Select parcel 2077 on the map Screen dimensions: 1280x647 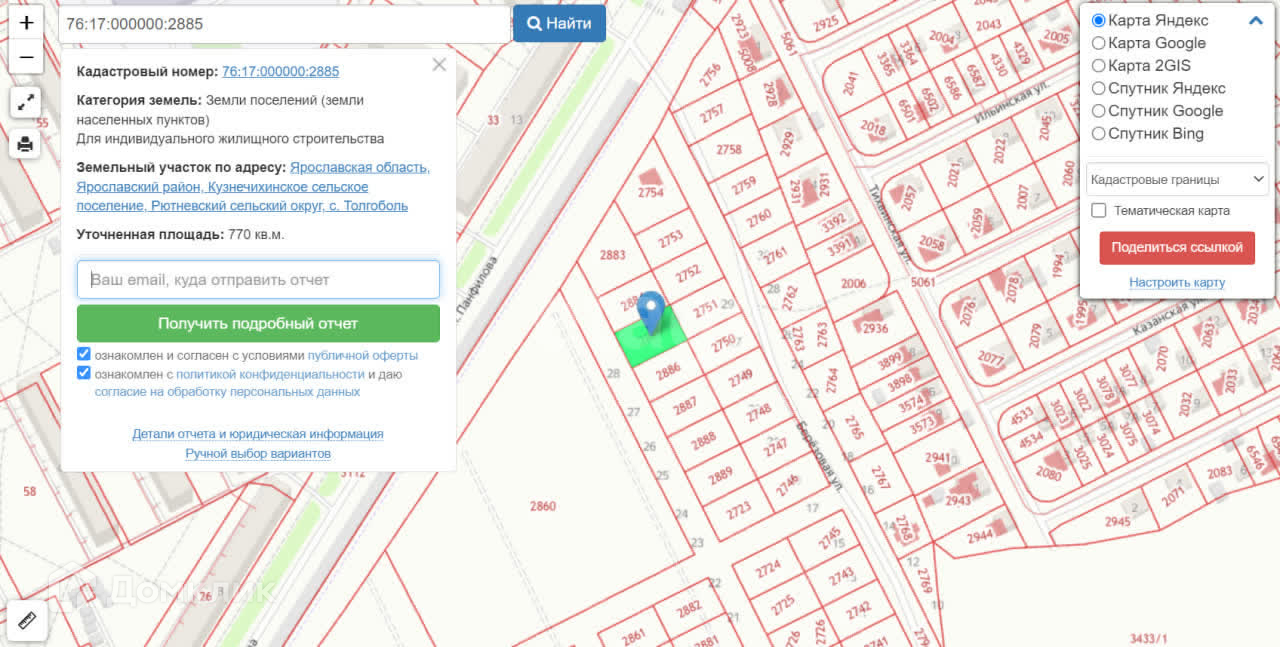990,358
